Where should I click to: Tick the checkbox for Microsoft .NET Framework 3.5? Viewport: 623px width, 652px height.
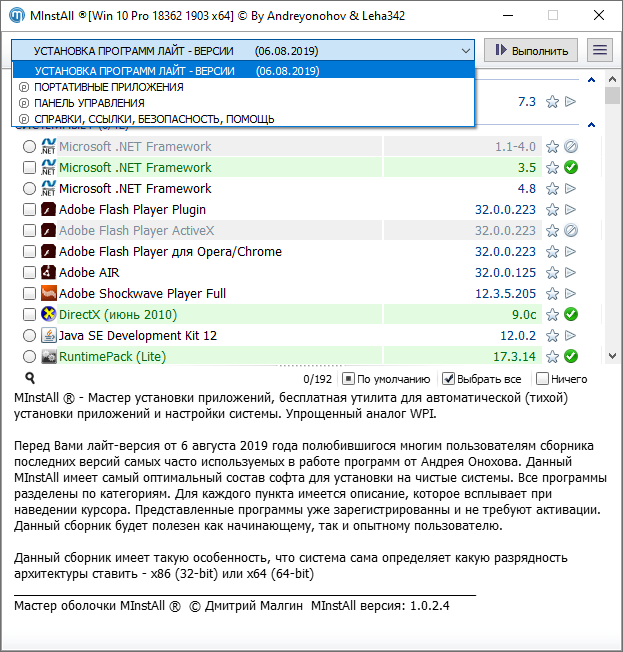click(30, 168)
